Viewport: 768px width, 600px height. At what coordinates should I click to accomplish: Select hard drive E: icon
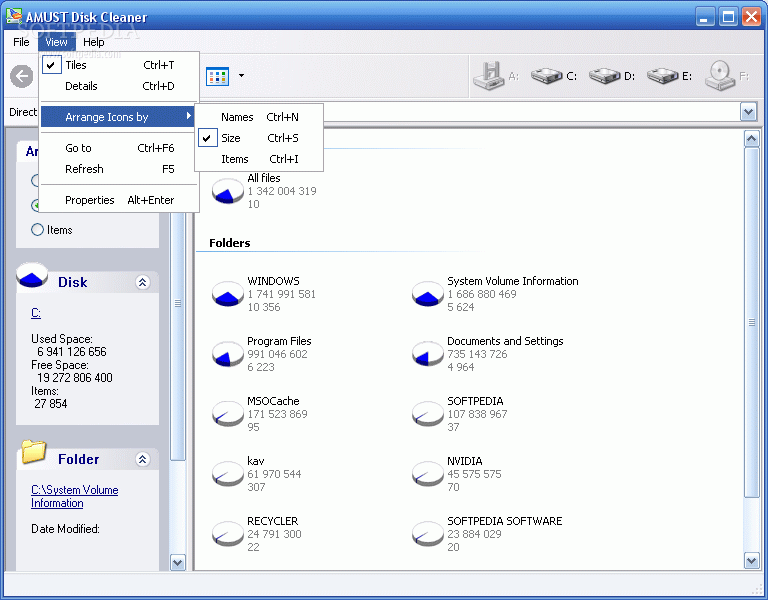point(662,76)
